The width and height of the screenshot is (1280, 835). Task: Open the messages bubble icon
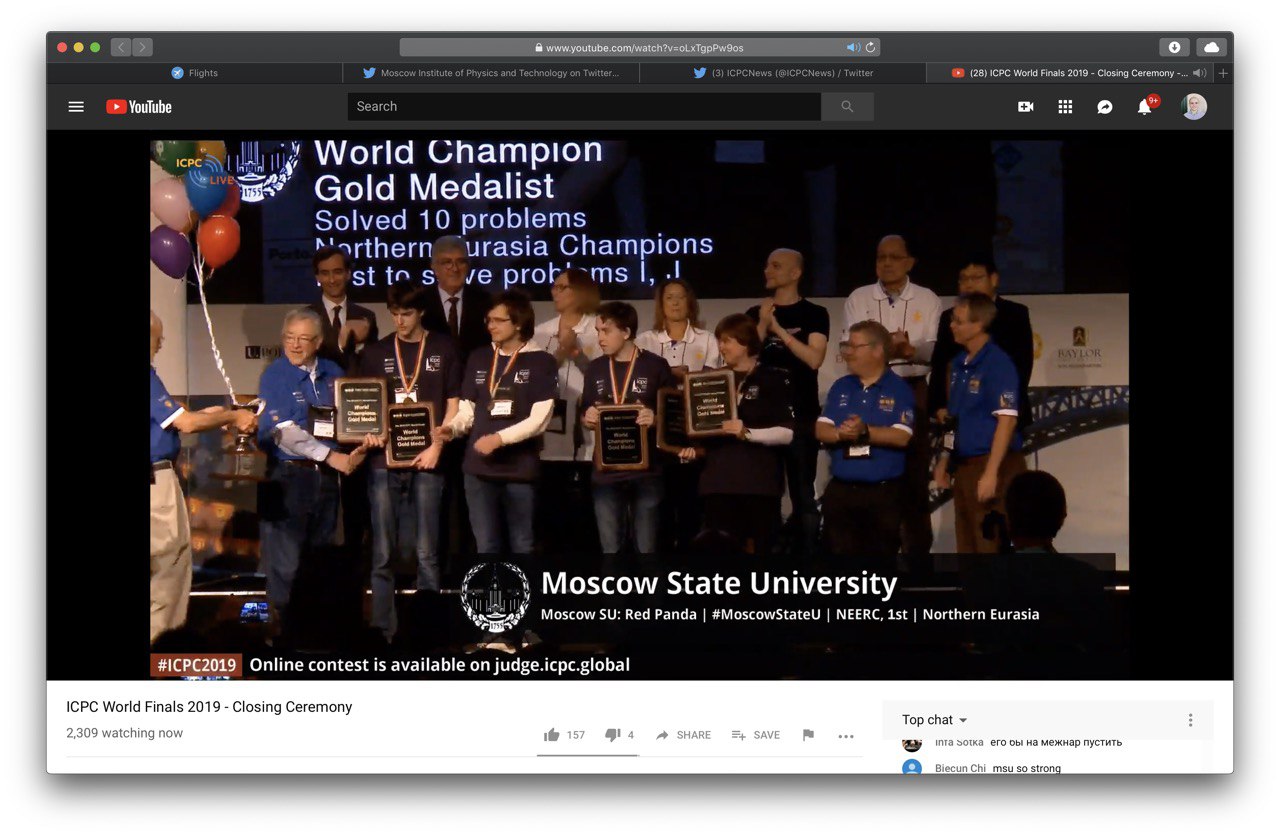(x=1105, y=107)
